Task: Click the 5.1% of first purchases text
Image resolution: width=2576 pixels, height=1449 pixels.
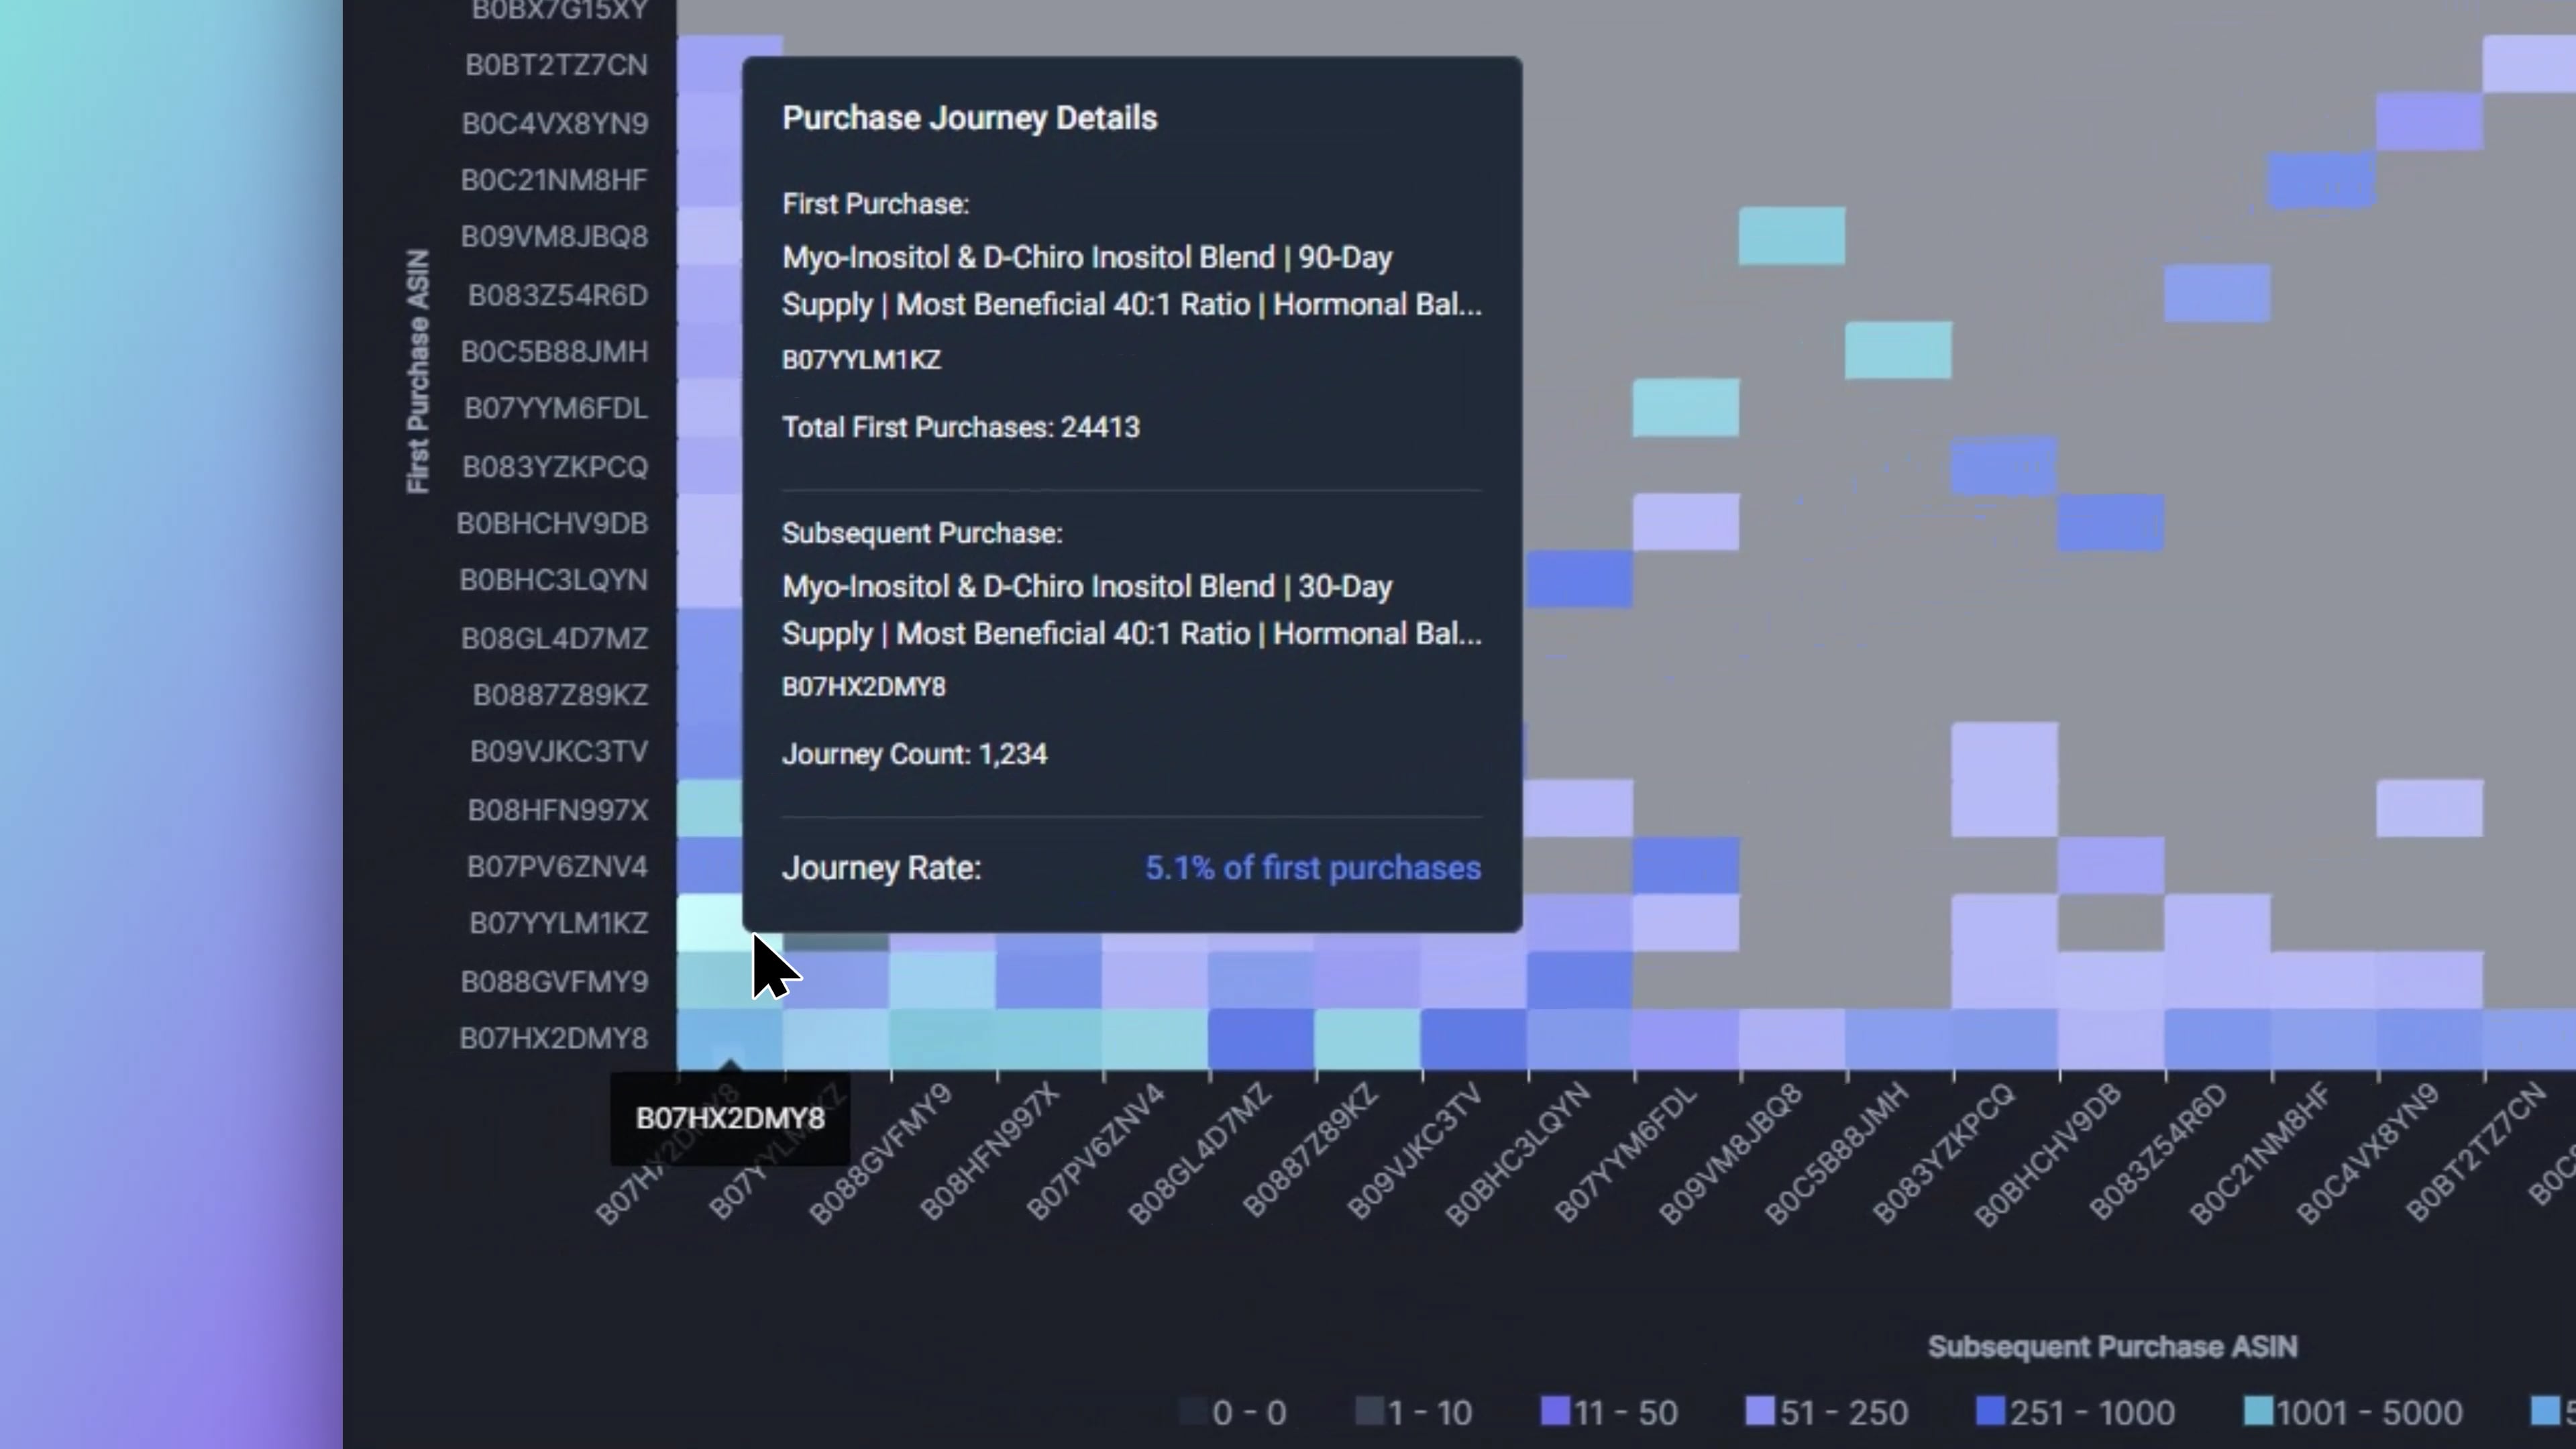Action: tap(1312, 868)
